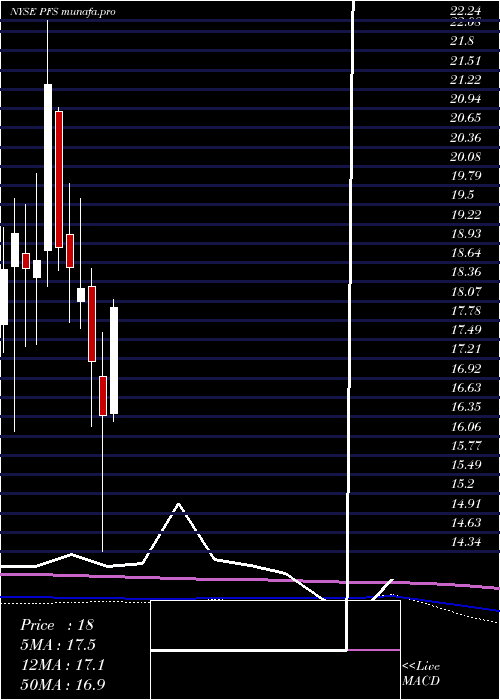Click the 14.91 price axis label
This screenshot has width=500, height=700.
[465, 503]
